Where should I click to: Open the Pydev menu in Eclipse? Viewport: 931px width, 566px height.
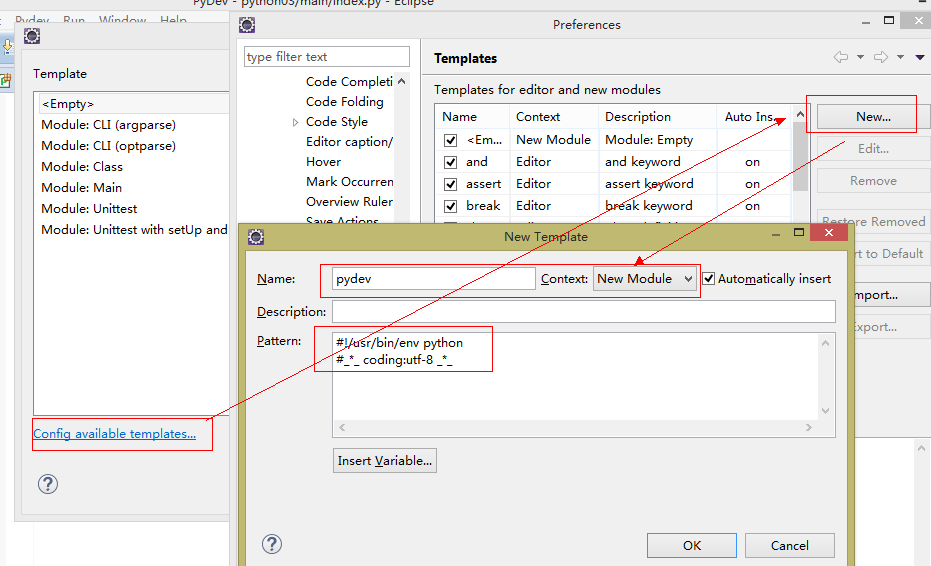32,20
